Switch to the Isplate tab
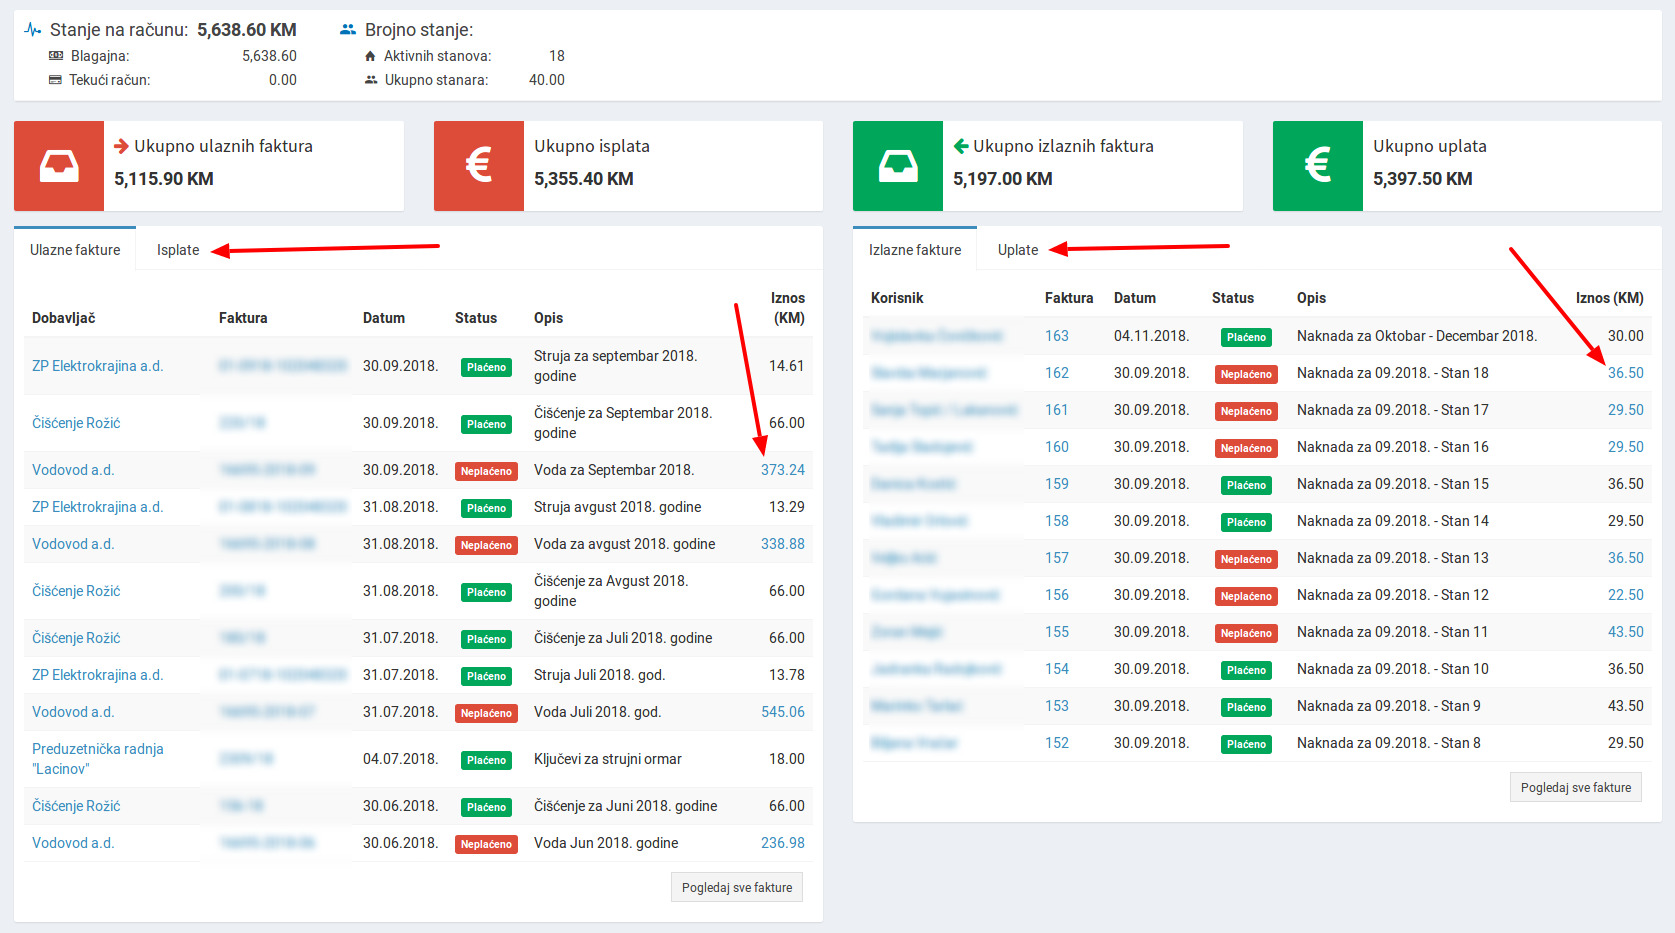The image size is (1675, 933). [x=178, y=250]
